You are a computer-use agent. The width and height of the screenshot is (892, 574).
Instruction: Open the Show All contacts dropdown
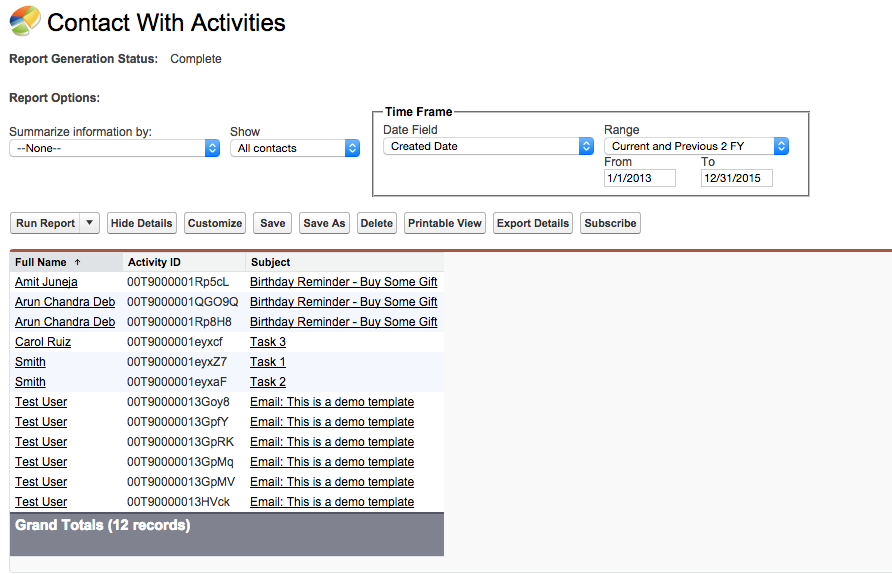pos(295,148)
